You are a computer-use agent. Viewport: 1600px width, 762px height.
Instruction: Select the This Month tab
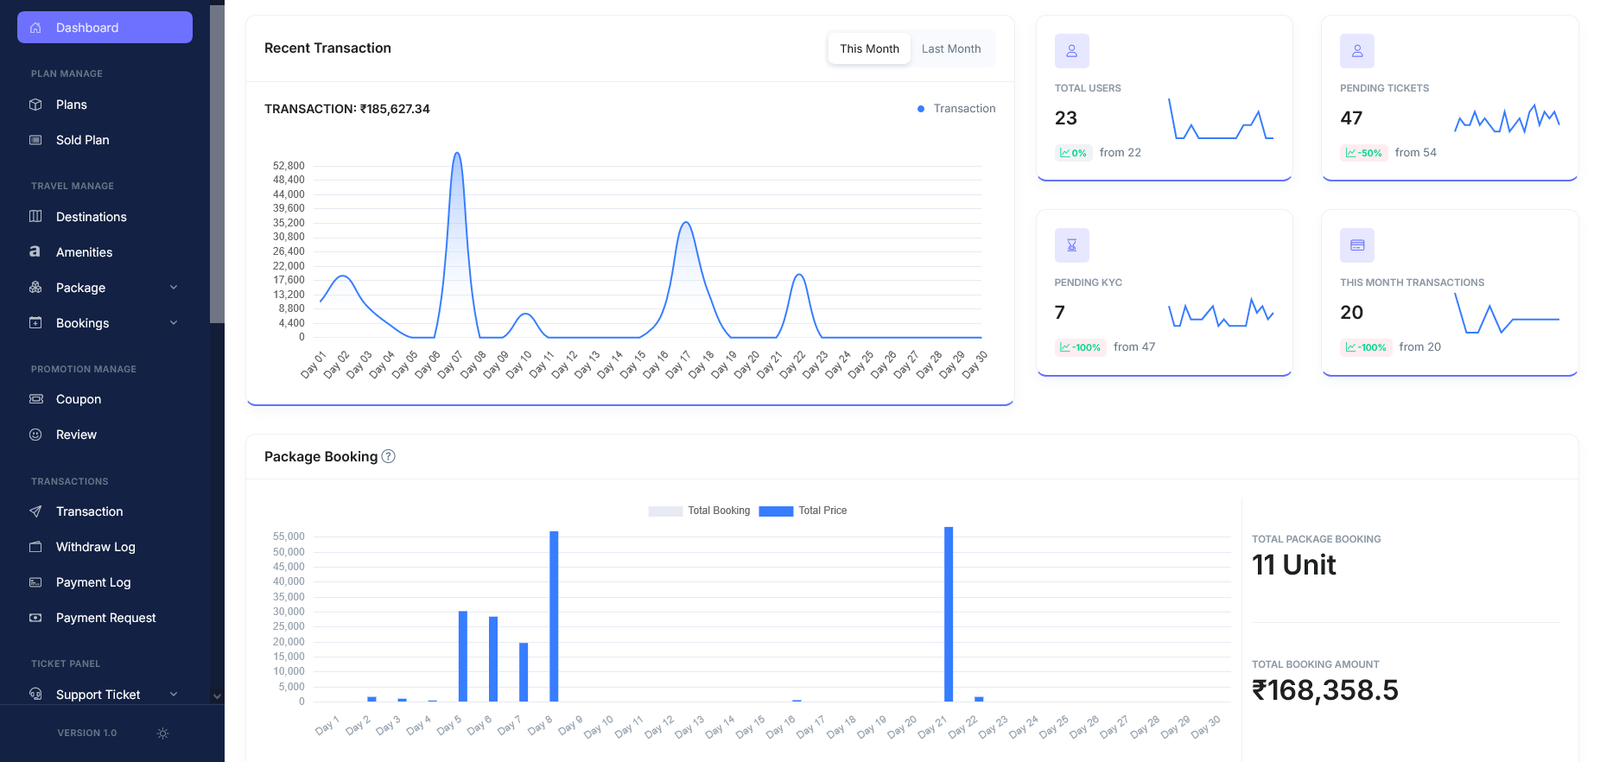click(869, 49)
